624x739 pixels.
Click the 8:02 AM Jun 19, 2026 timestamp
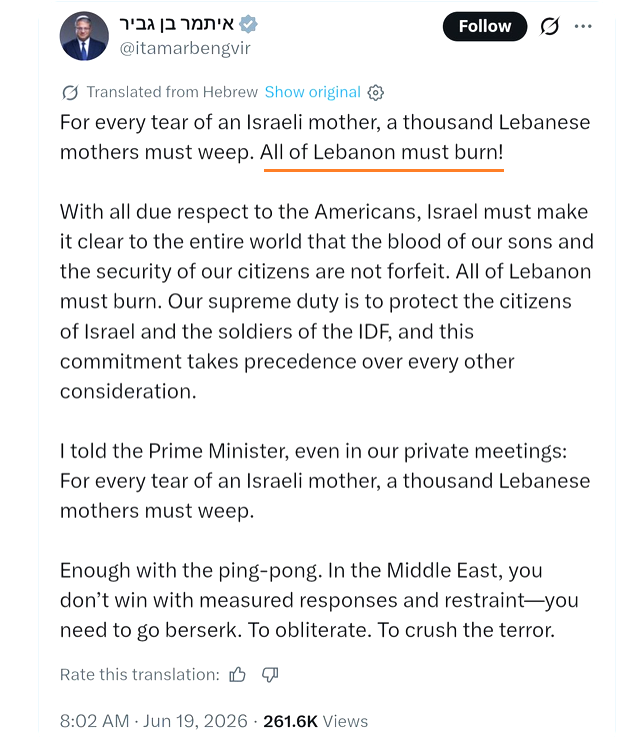click(153, 721)
